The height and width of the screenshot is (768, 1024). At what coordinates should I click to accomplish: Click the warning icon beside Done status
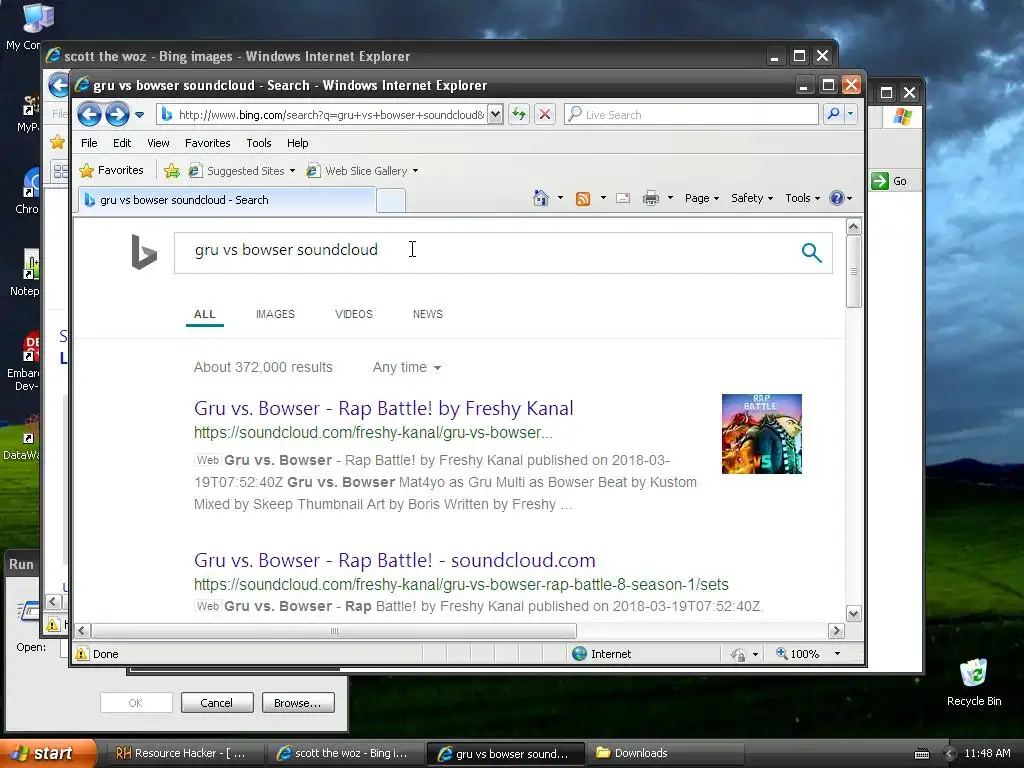click(82, 654)
